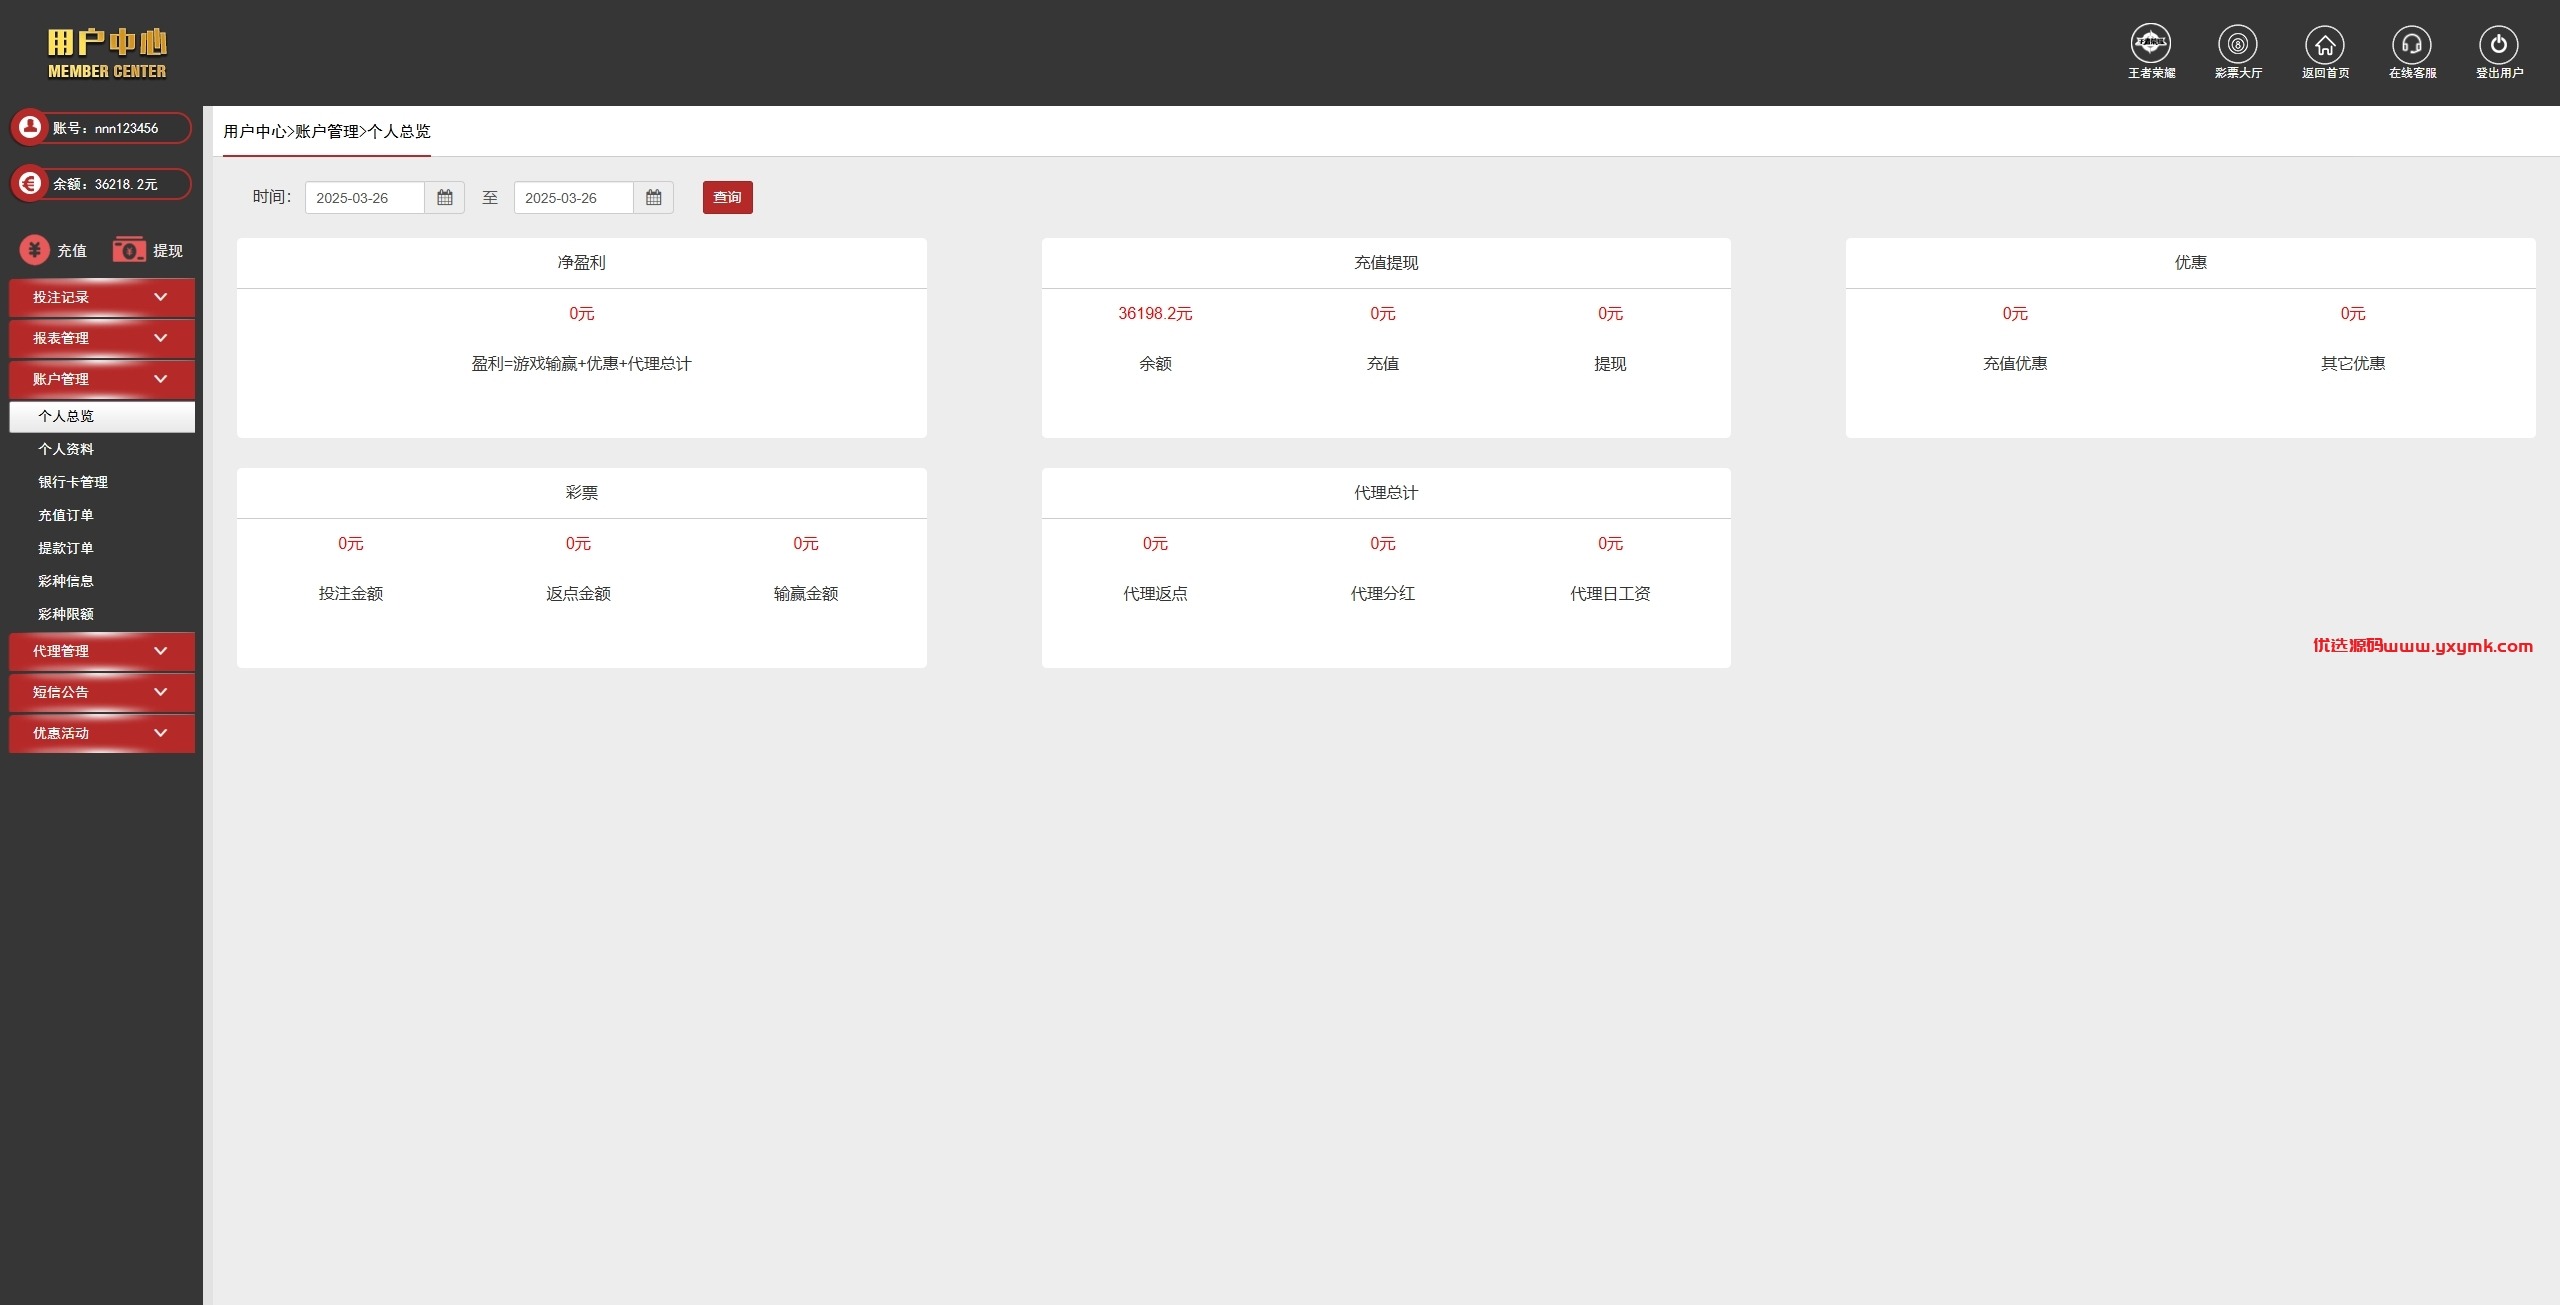Click the 提现 withdraw icon

coord(129,250)
